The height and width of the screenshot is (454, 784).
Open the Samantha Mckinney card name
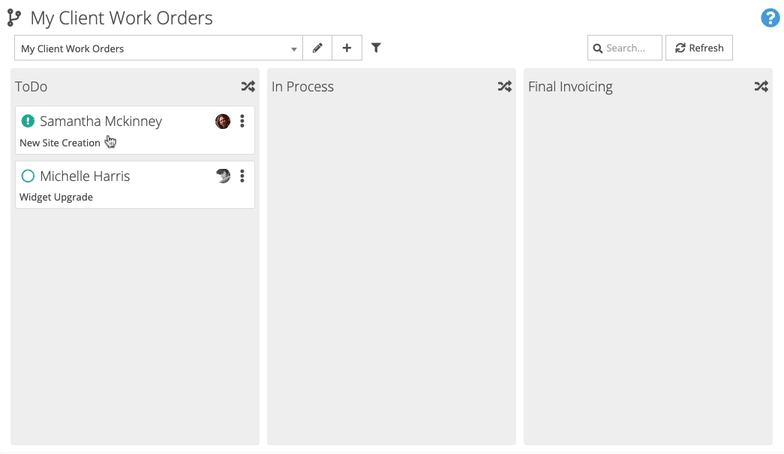coord(101,121)
